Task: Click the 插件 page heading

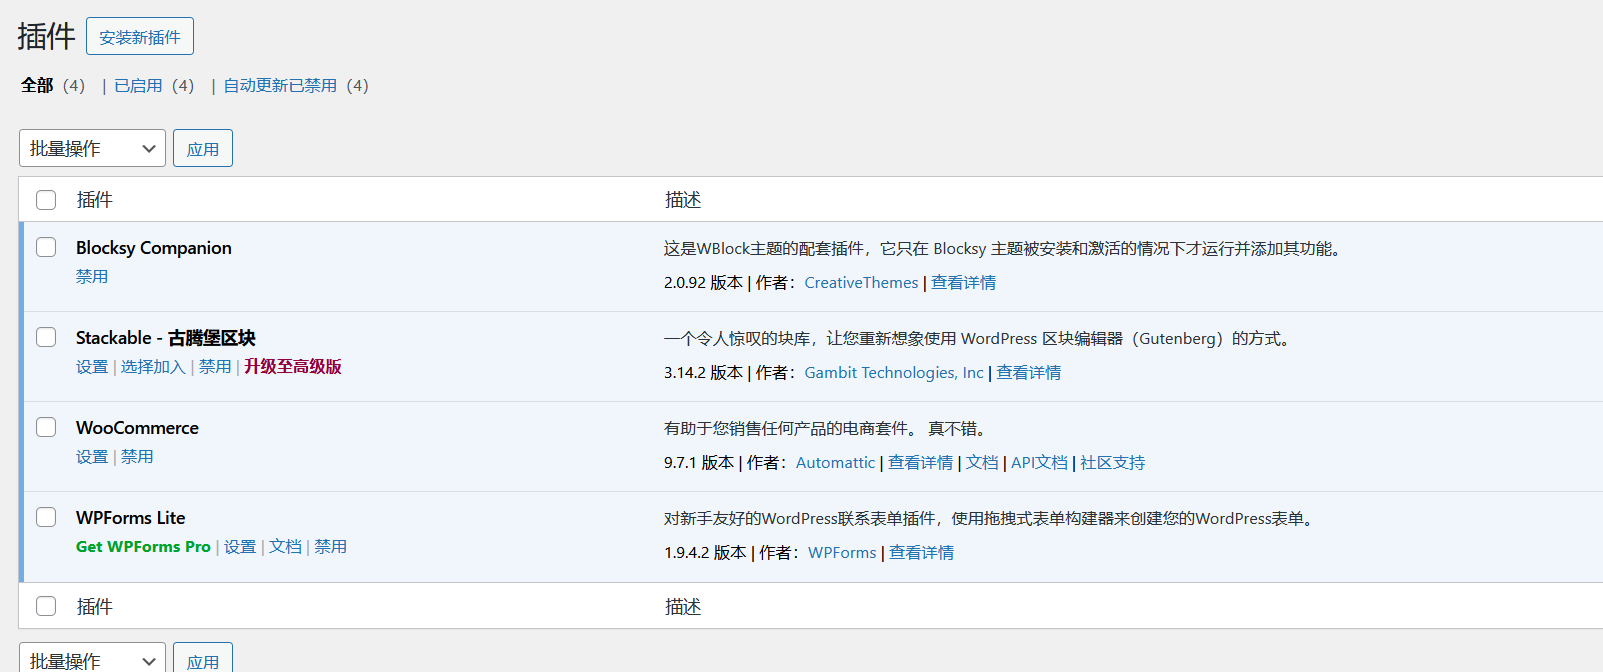Action: [46, 37]
